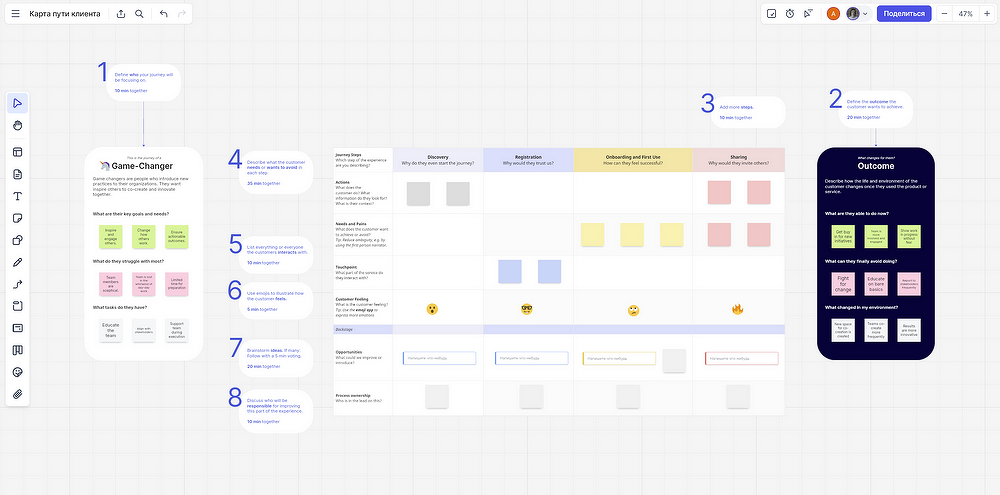Undo the last action
This screenshot has height=495, width=1000.
163,14
